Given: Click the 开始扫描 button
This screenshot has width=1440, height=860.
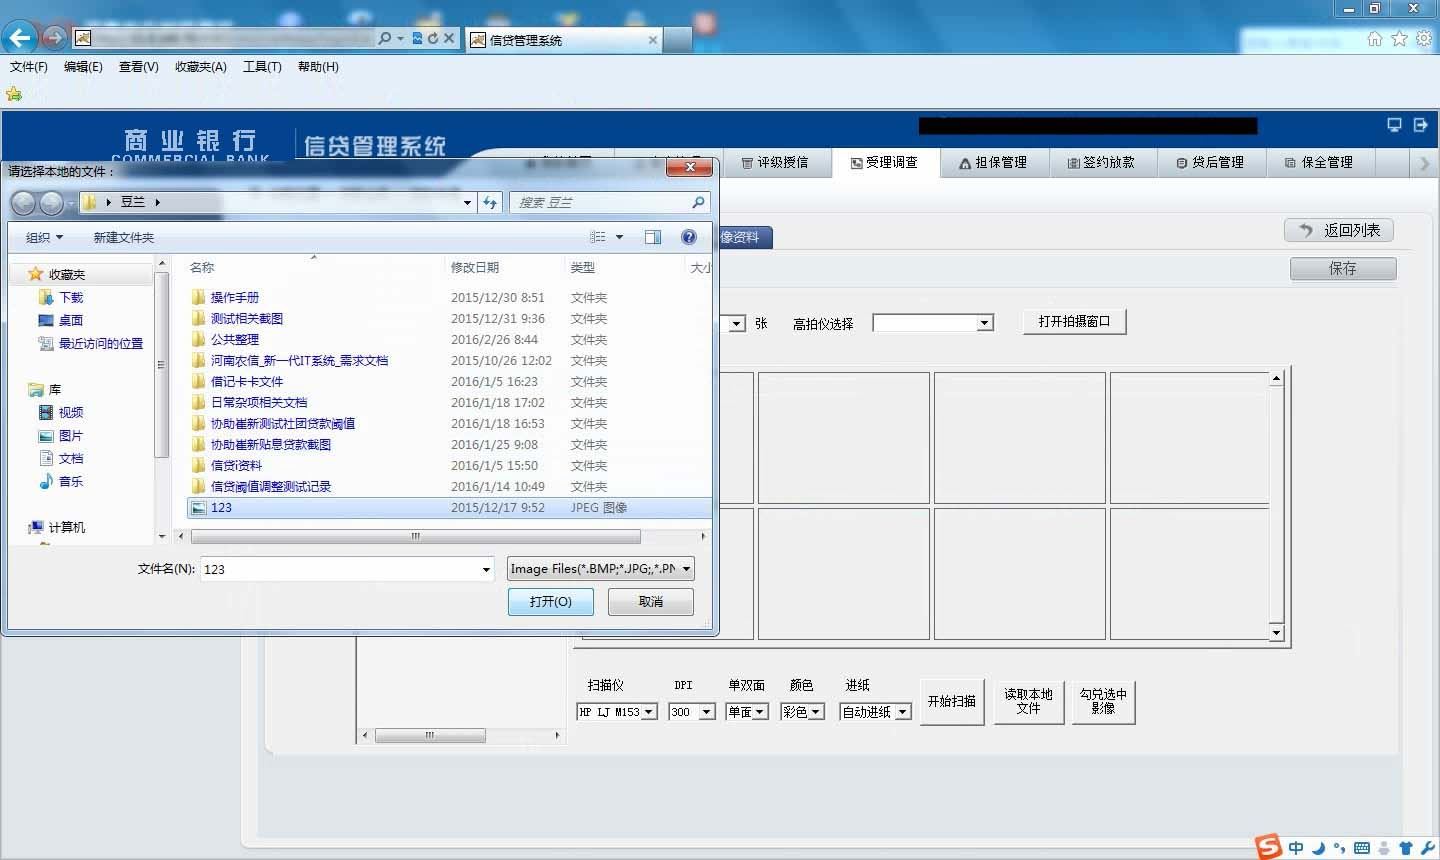Looking at the screenshot, I should click(x=952, y=701).
